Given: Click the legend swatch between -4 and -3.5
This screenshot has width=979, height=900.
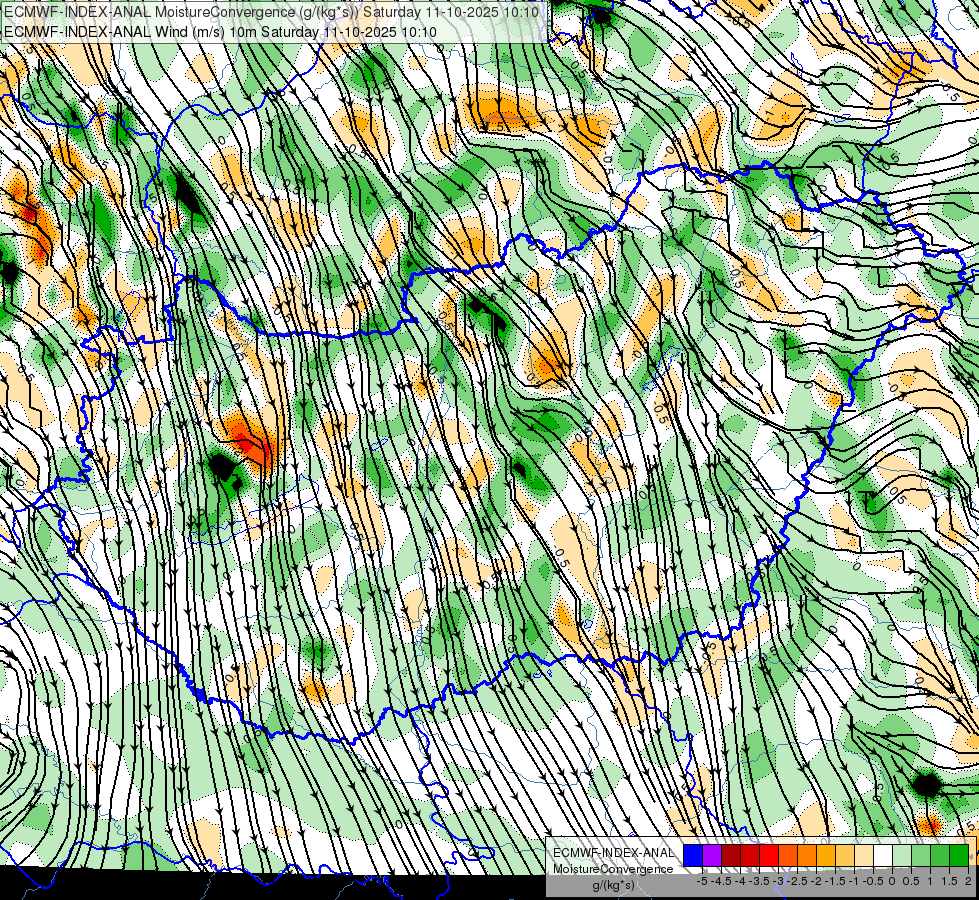Looking at the screenshot, I should (x=750, y=856).
